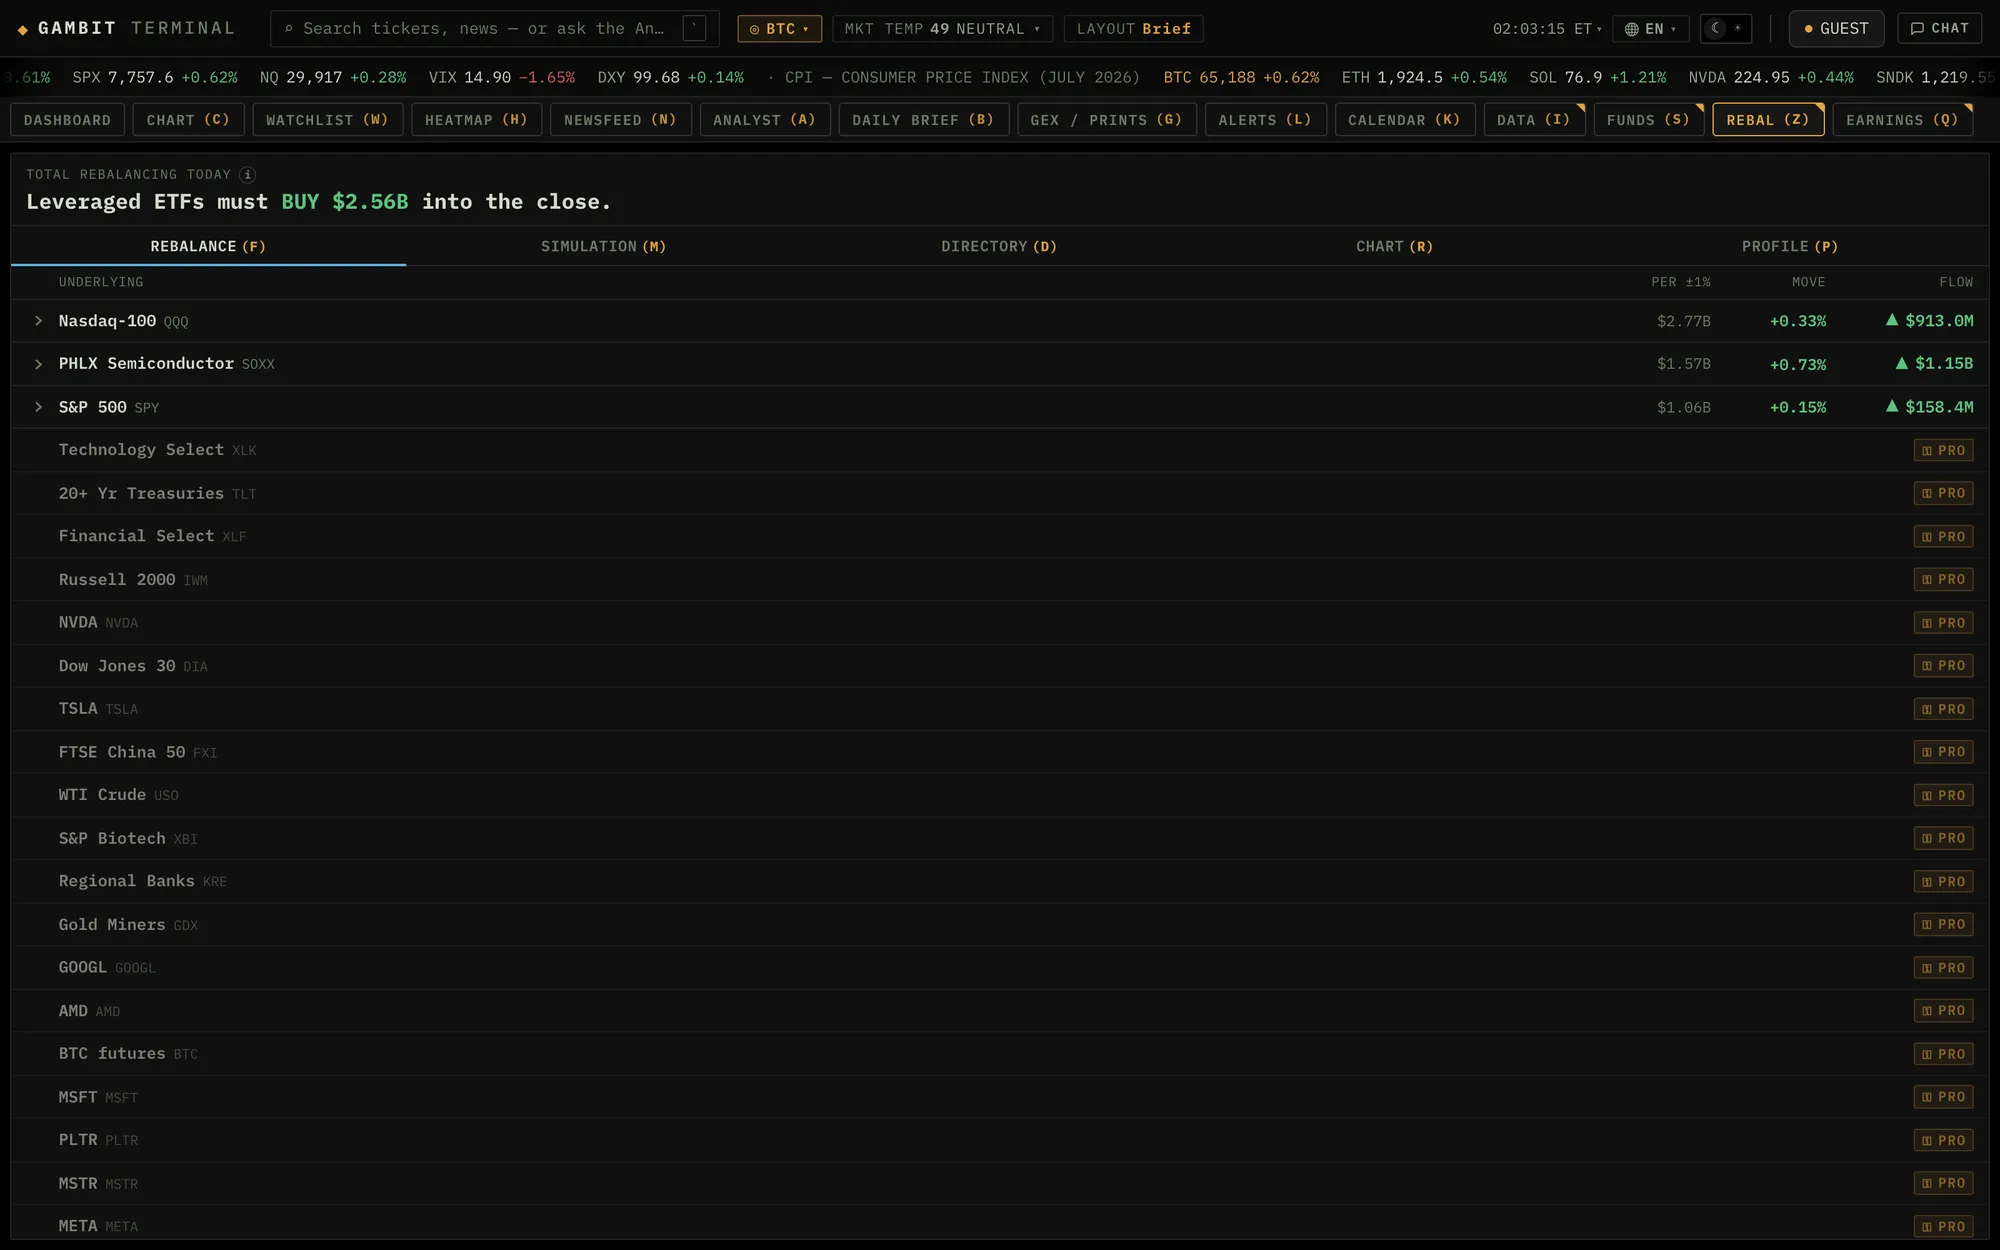The width and height of the screenshot is (2000, 1250).
Task: Open Analyst (A) view
Action: click(764, 120)
